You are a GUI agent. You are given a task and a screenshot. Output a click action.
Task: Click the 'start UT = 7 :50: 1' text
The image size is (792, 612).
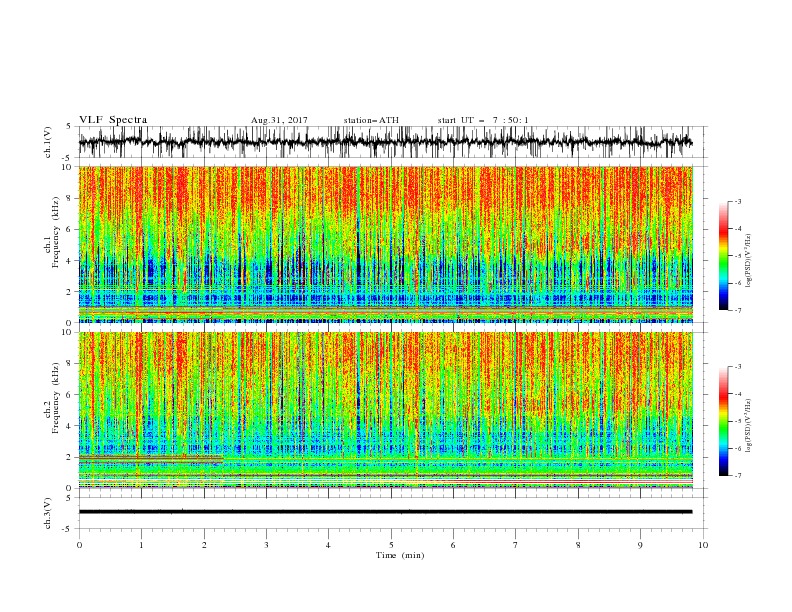tap(483, 120)
